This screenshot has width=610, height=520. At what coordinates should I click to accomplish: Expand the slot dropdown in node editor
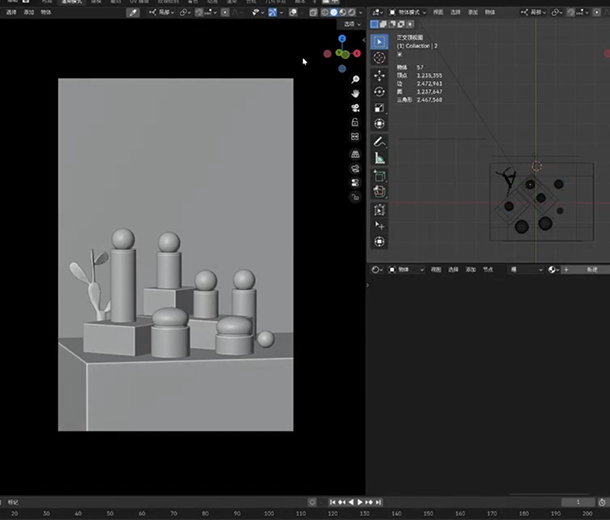tap(527, 270)
